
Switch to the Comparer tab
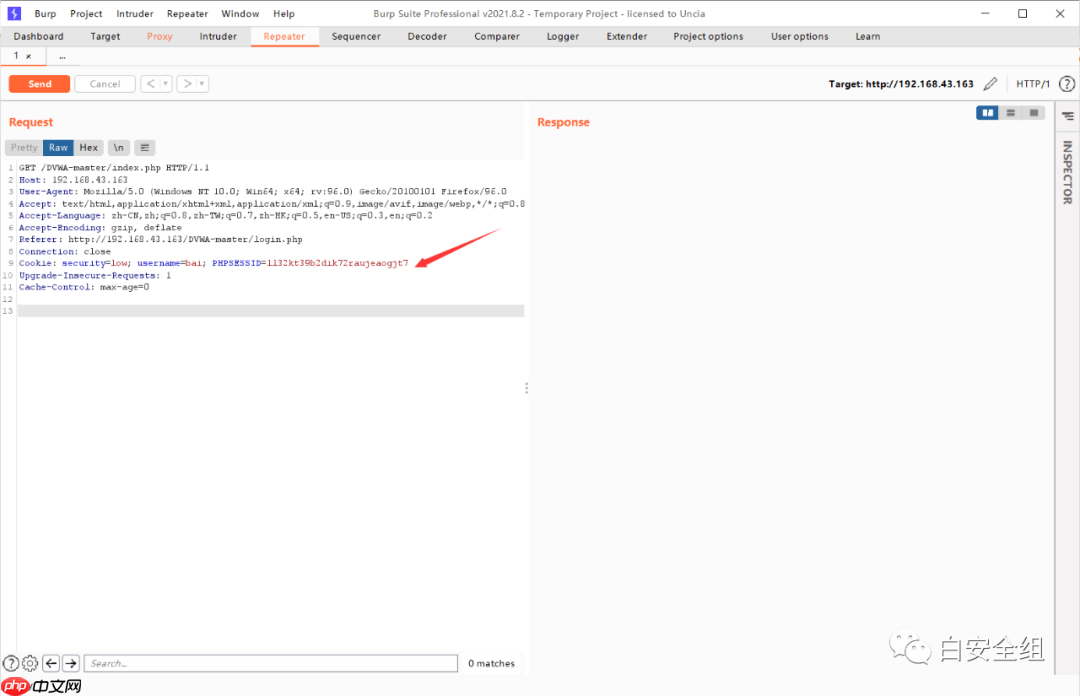[497, 37]
